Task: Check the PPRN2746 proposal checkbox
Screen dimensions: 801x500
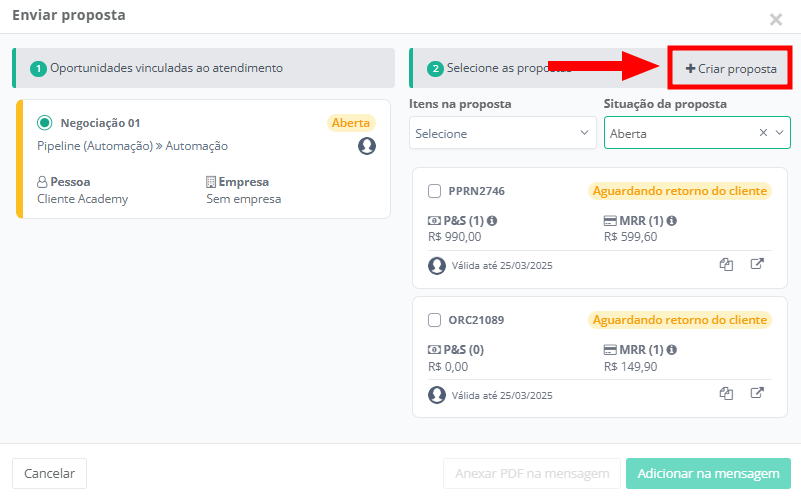Action: coord(435,191)
